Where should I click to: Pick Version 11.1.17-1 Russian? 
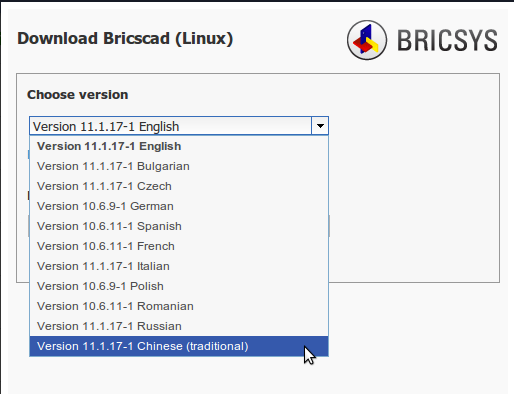click(x=179, y=326)
